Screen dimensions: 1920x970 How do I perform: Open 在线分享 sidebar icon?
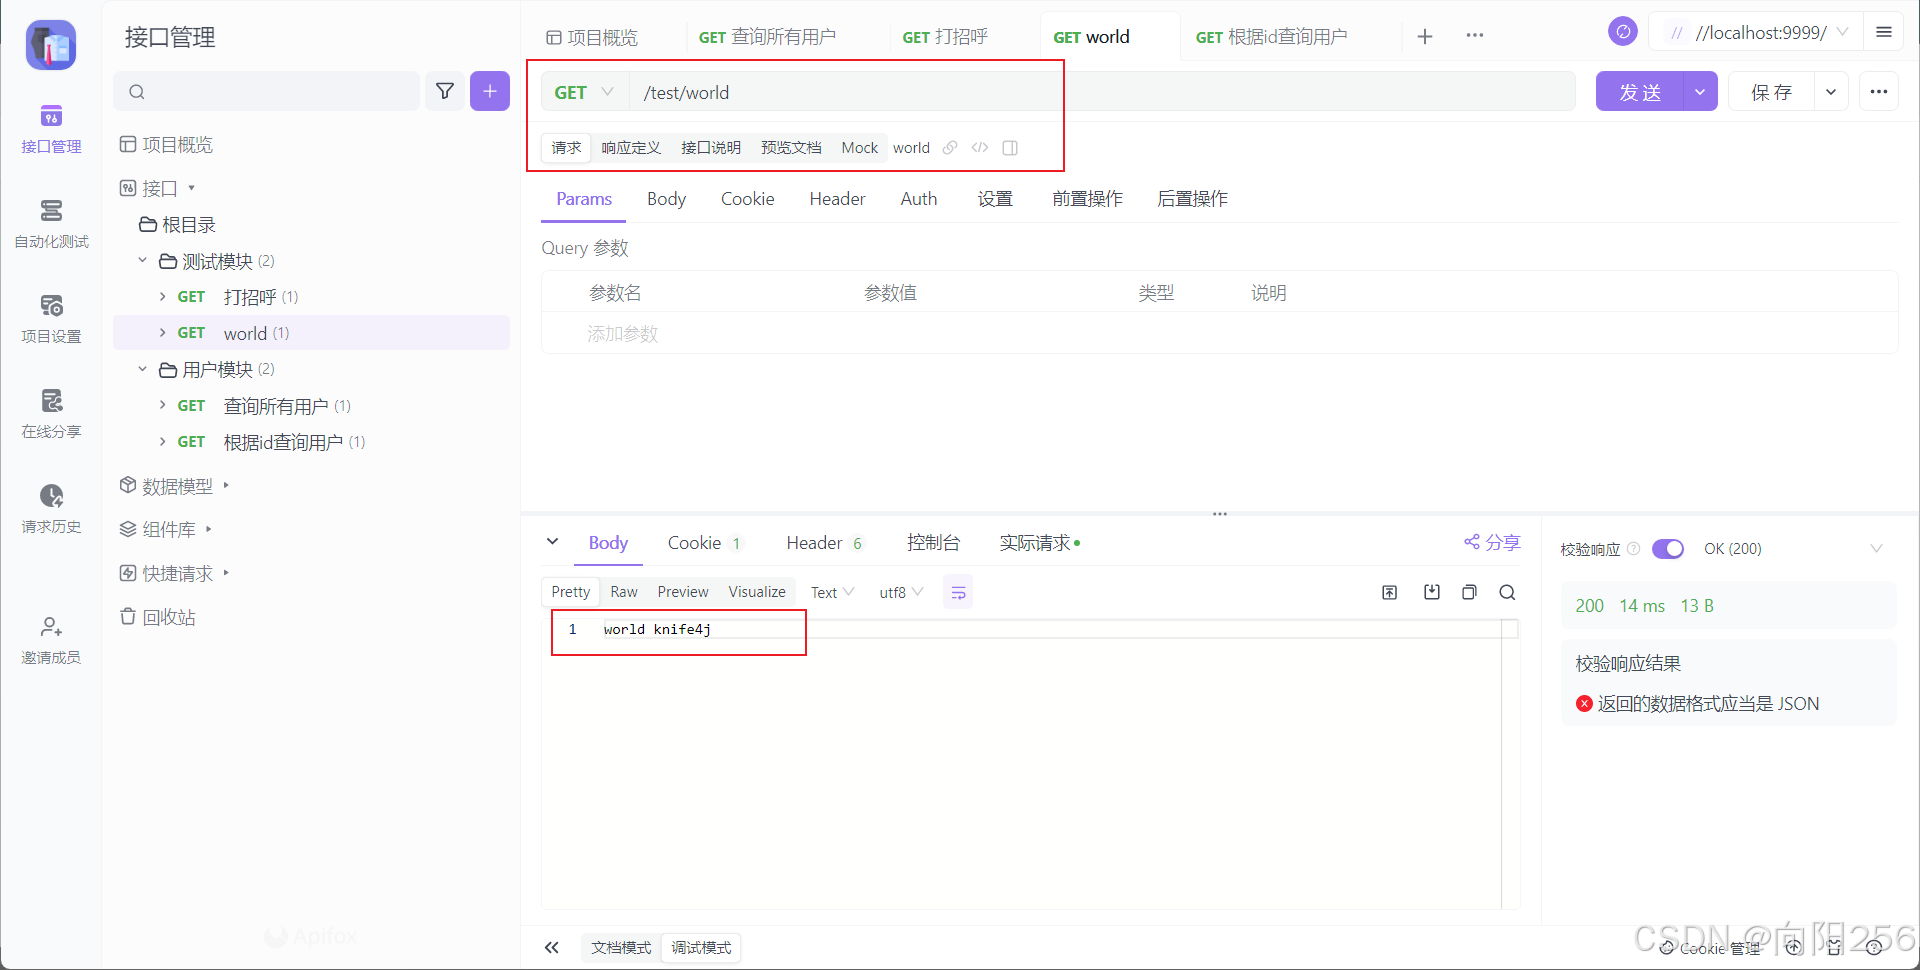coord(51,414)
